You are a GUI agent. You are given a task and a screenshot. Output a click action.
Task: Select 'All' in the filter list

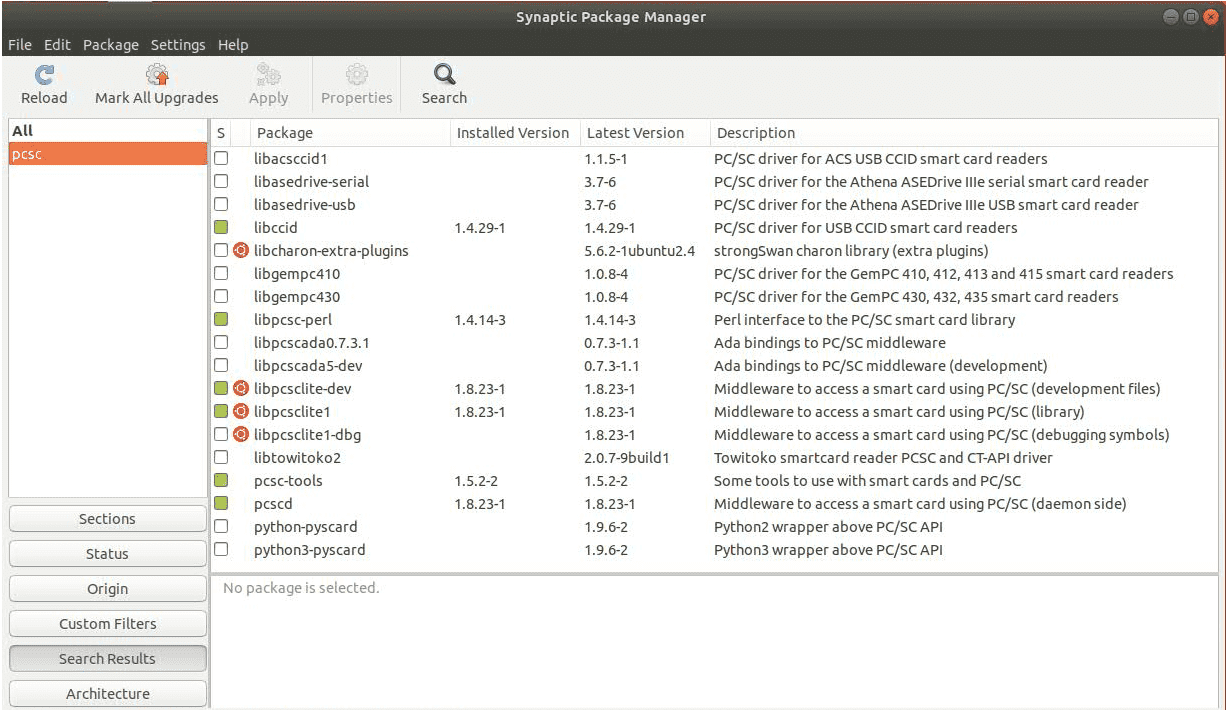107,131
